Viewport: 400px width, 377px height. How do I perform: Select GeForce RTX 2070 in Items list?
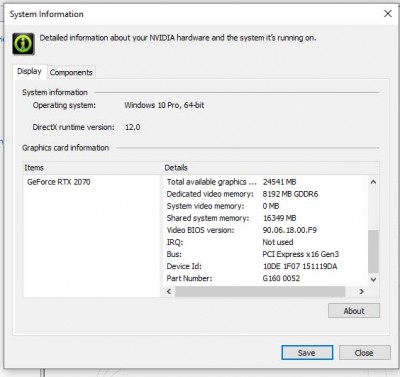click(59, 182)
